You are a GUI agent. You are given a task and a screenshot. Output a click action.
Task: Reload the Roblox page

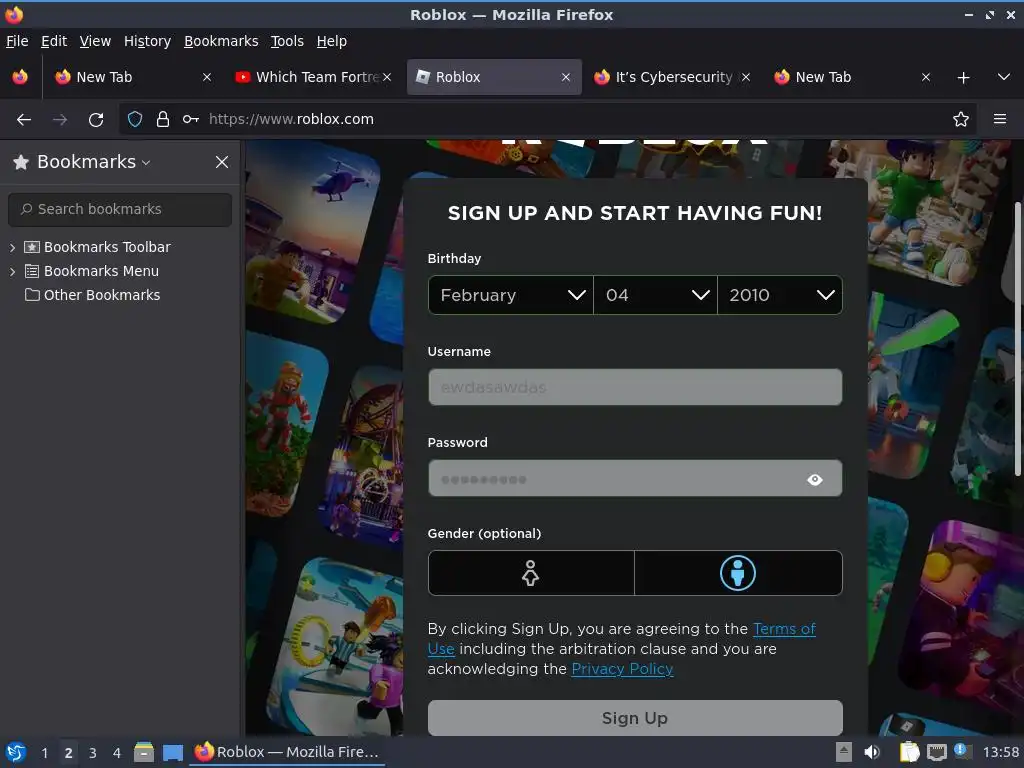[x=96, y=120]
